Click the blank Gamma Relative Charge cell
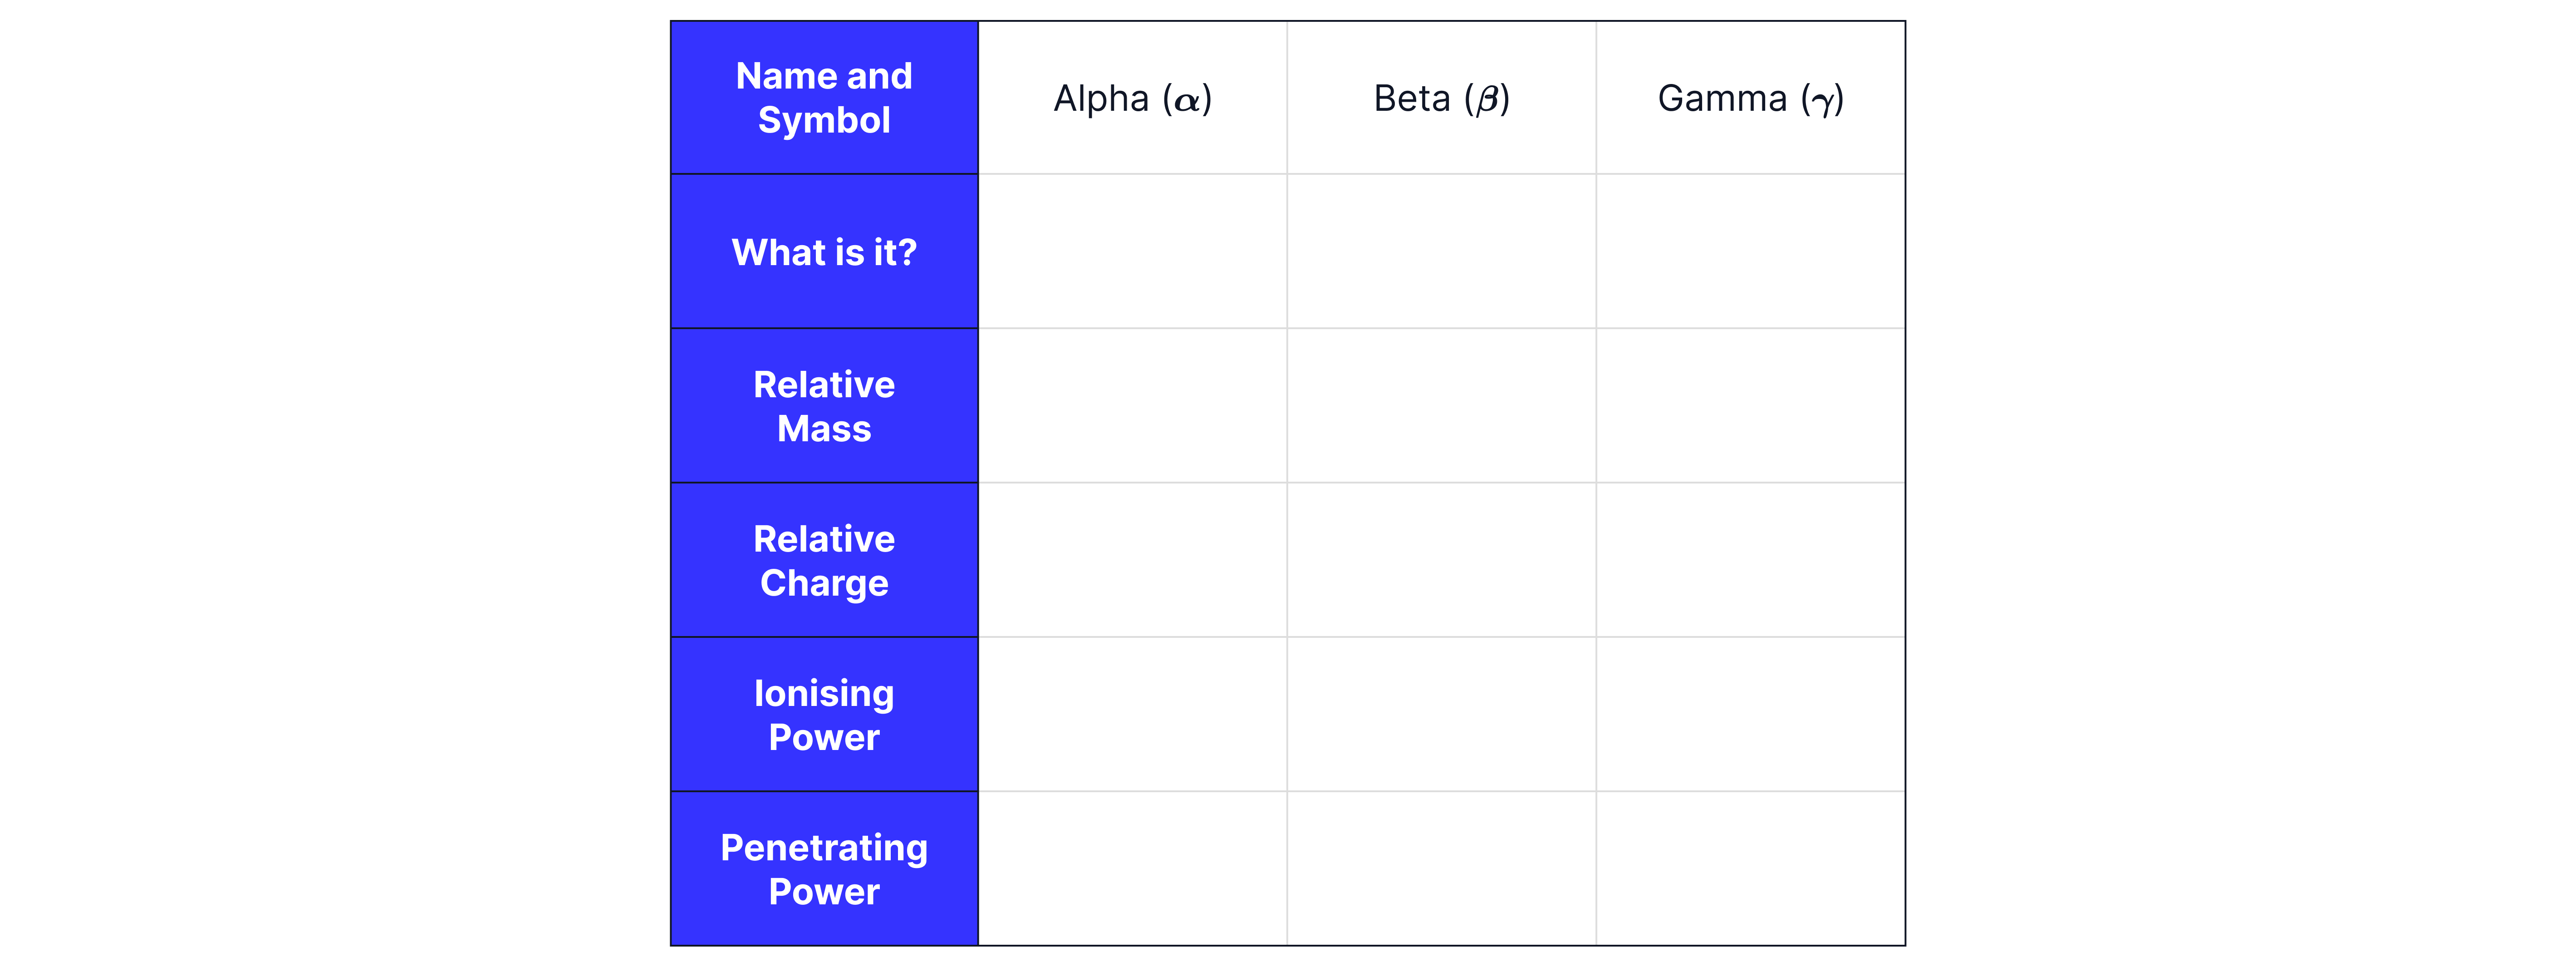Image resolution: width=2576 pixels, height=967 pixels. click(x=1750, y=560)
